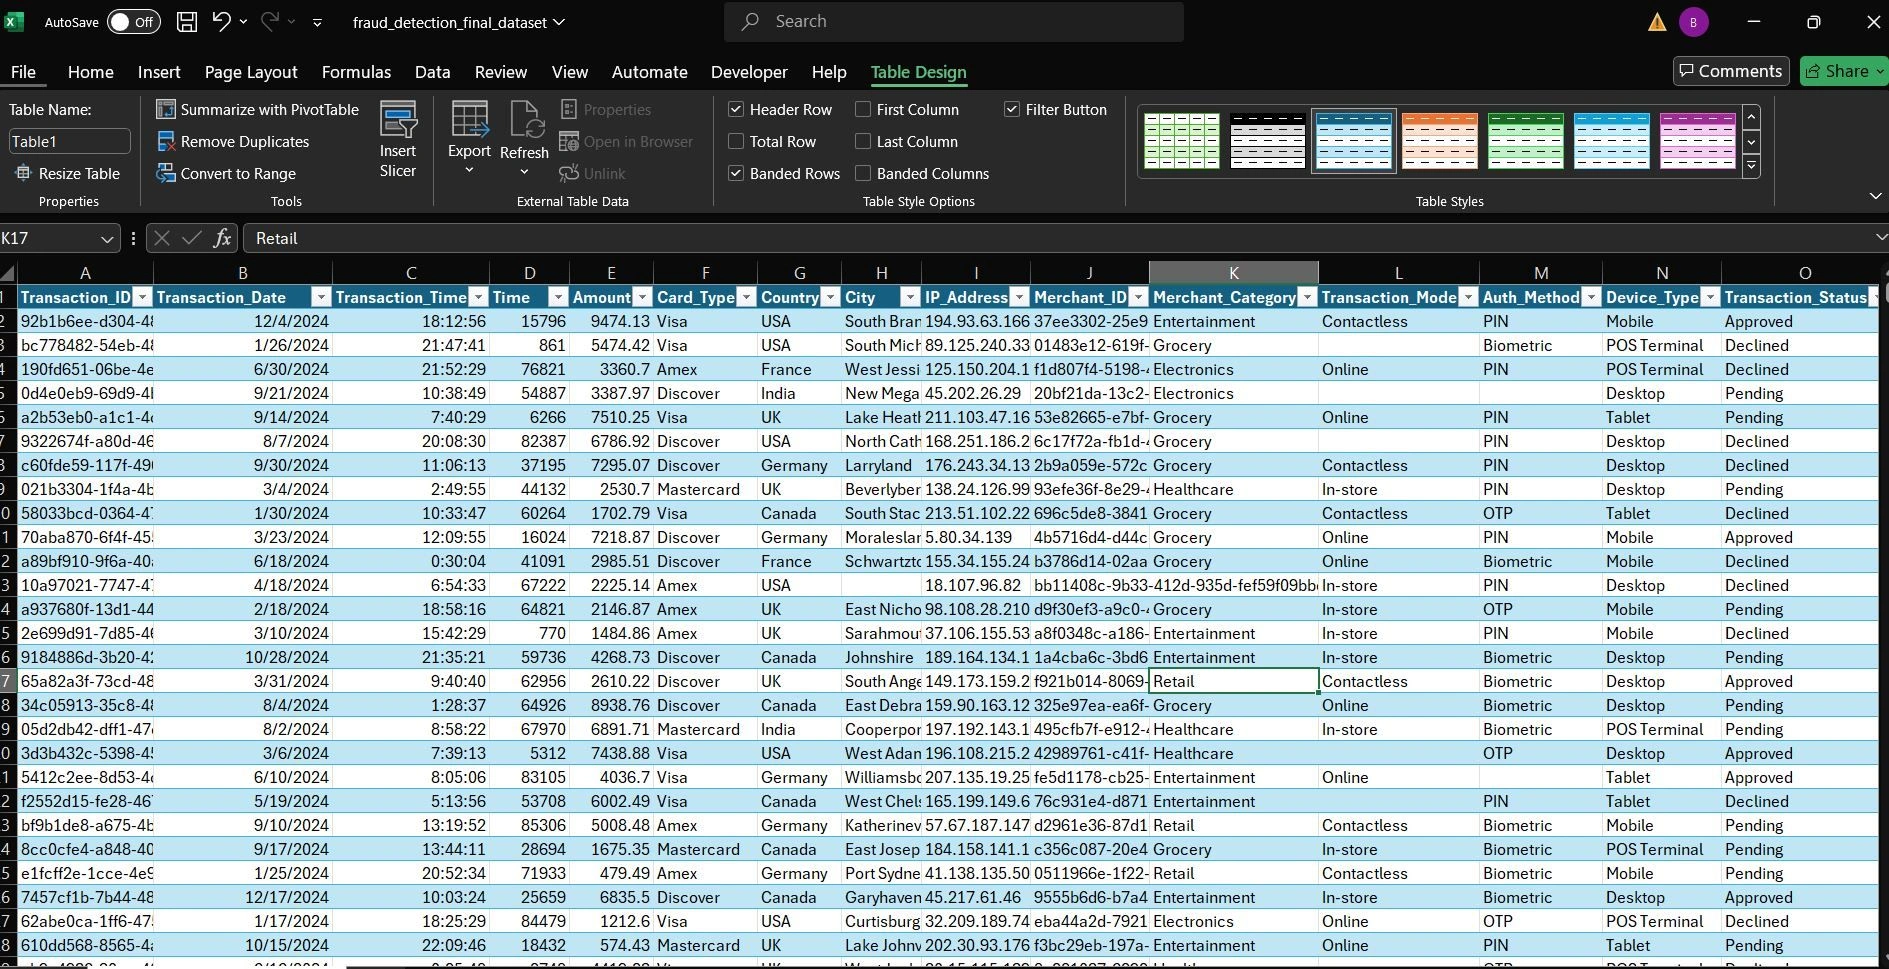The width and height of the screenshot is (1889, 969).
Task: Click the Search box
Action: [x=953, y=21]
